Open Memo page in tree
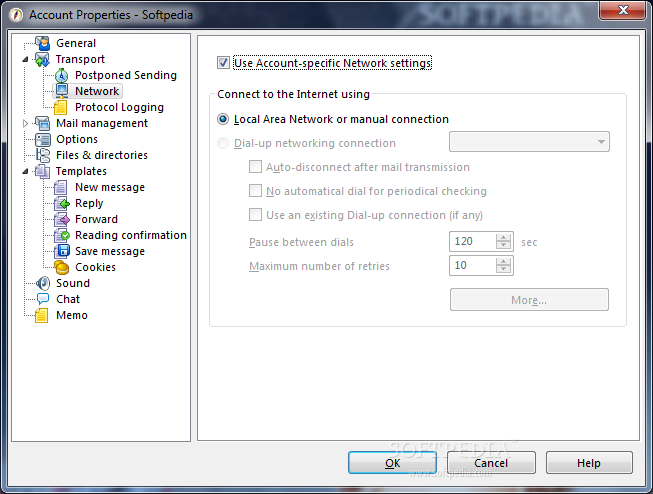Screen dimensions: 653x494 coord(72,315)
